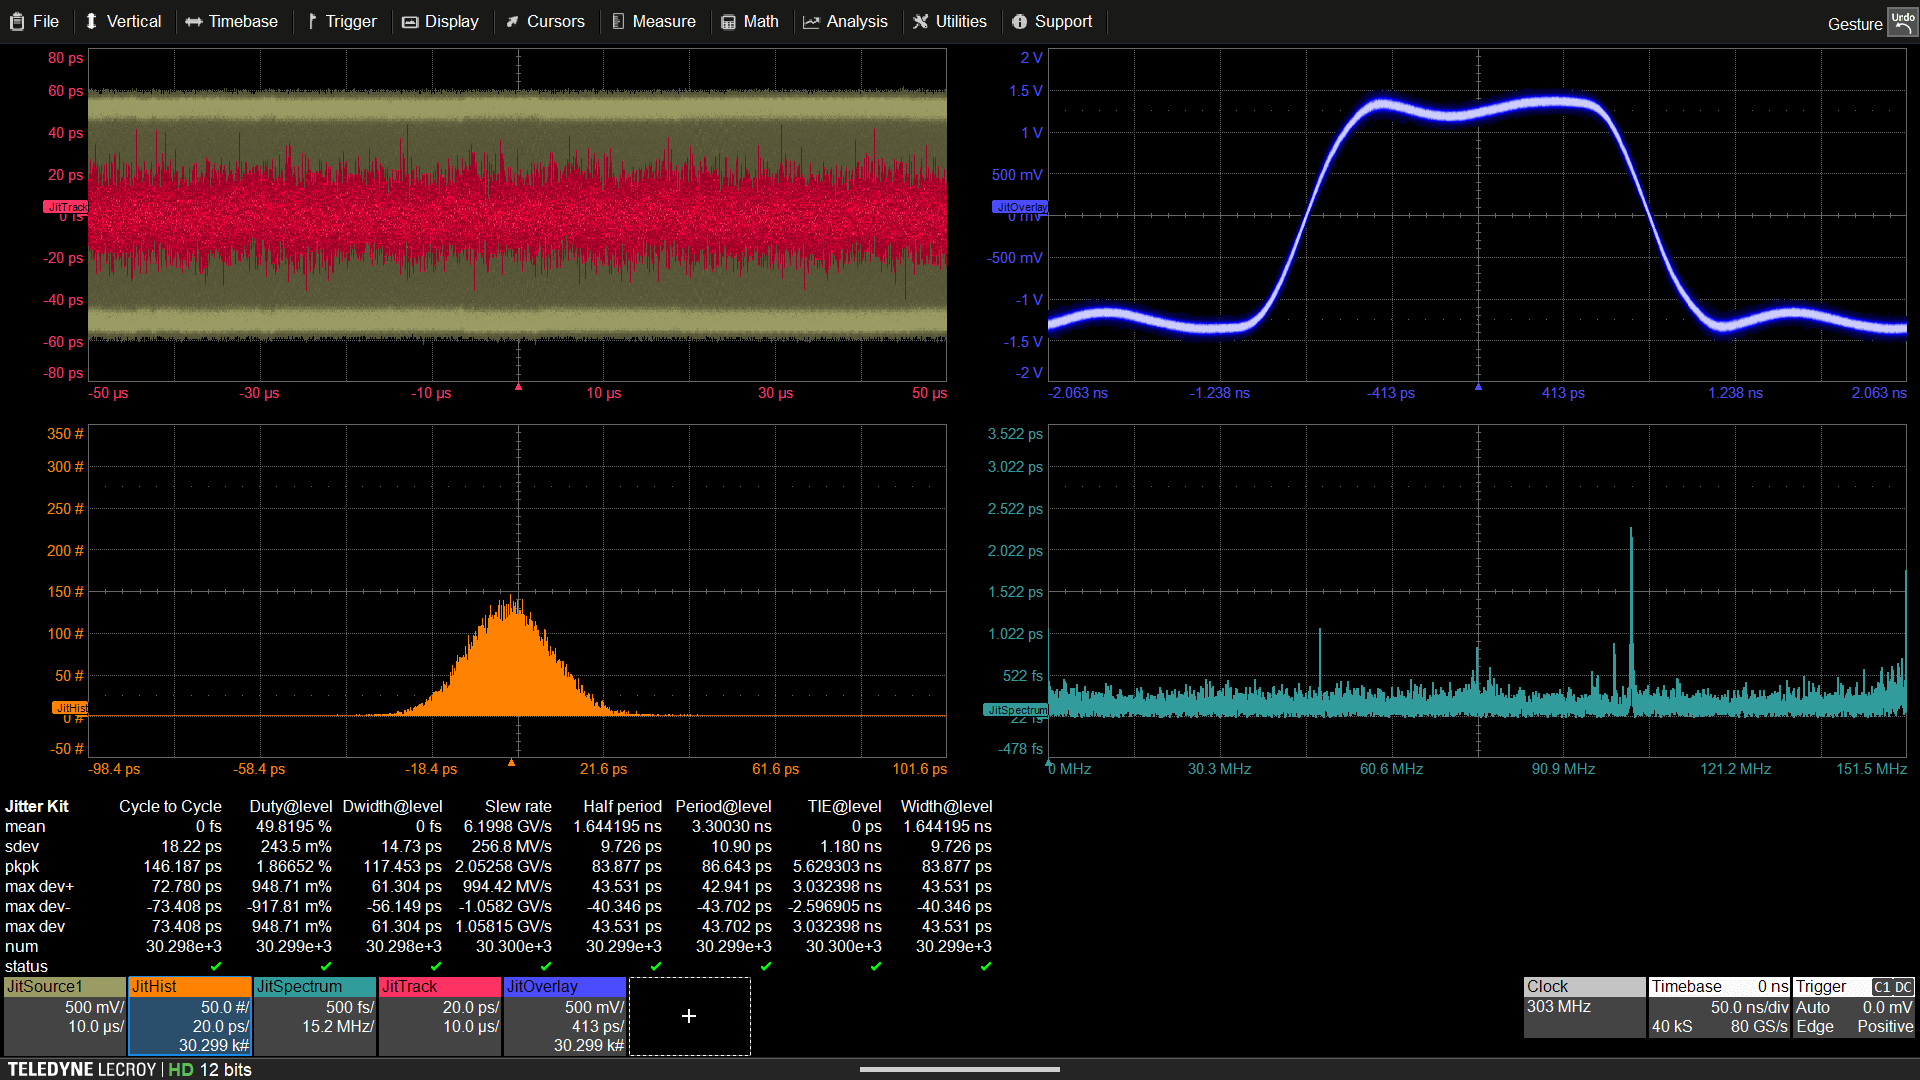The image size is (1920, 1080).
Task: Click the Cursors menu icon
Action: point(513,21)
